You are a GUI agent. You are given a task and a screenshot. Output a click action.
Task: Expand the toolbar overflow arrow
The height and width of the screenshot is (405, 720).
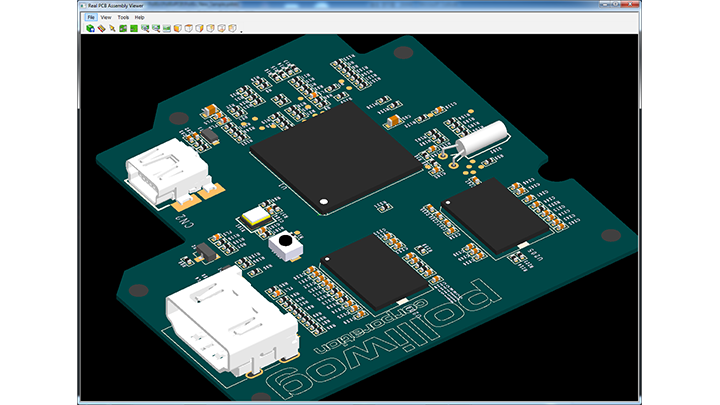[x=241, y=31]
